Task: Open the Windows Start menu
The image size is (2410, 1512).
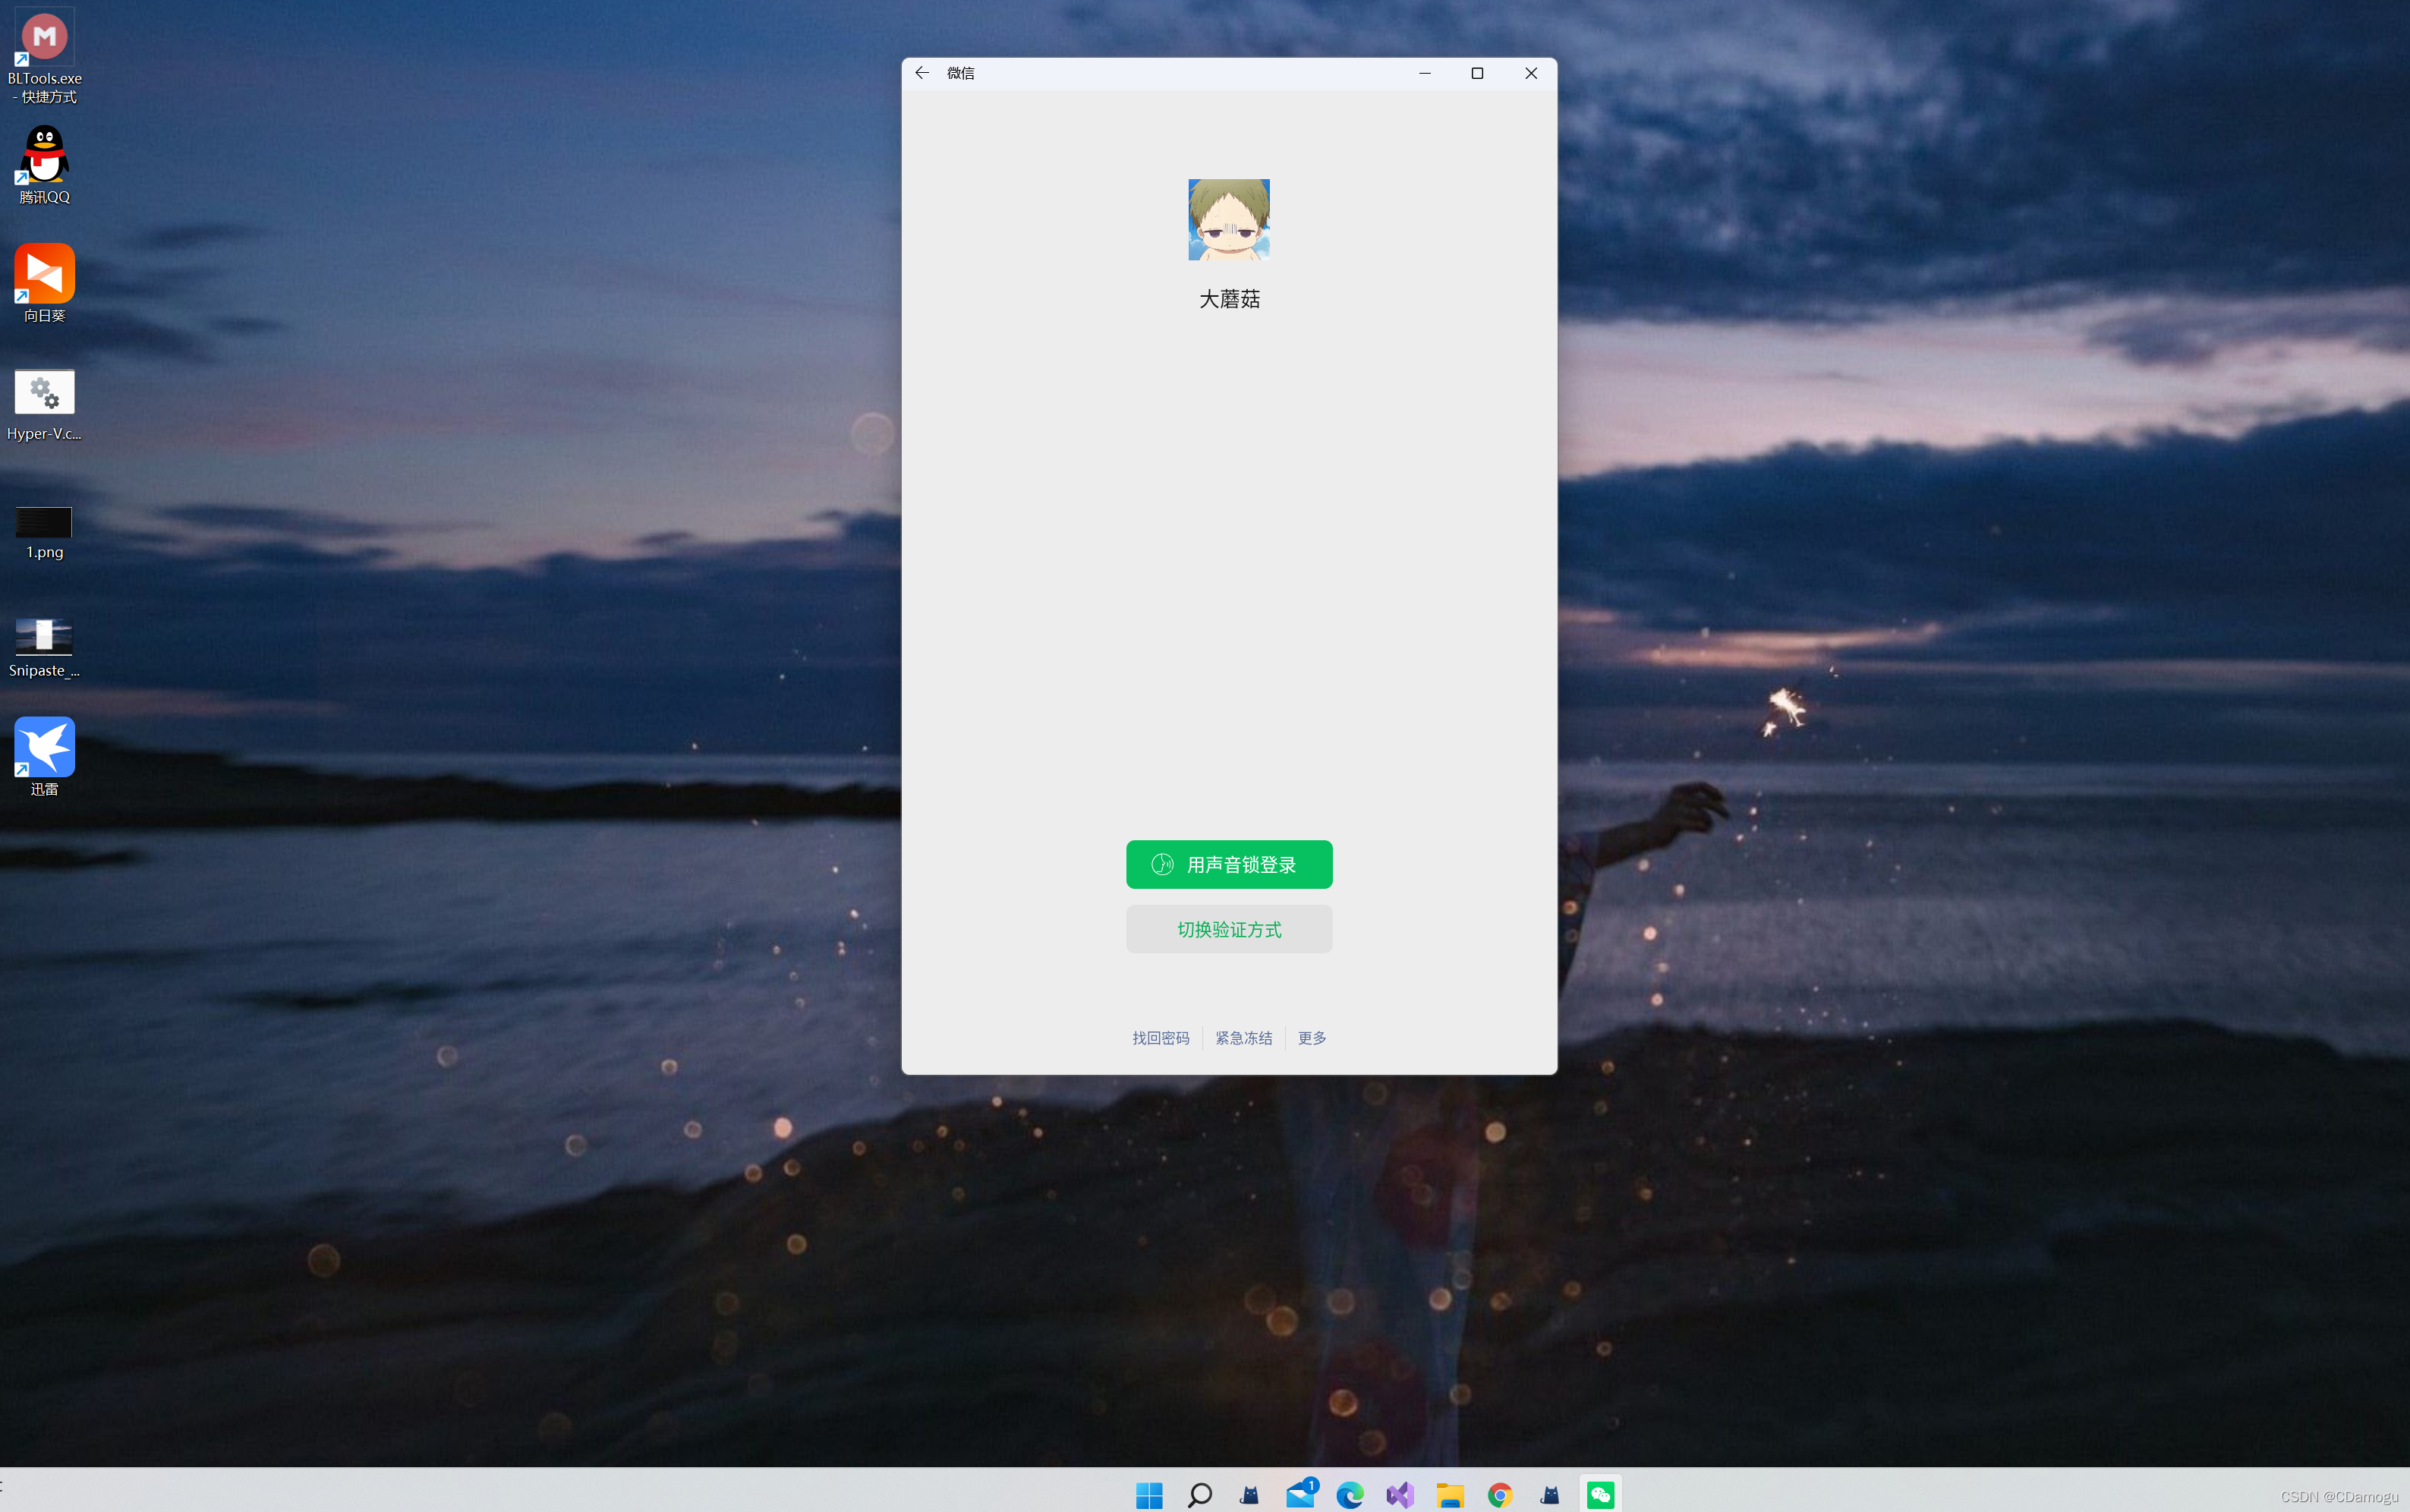Action: (x=1149, y=1494)
